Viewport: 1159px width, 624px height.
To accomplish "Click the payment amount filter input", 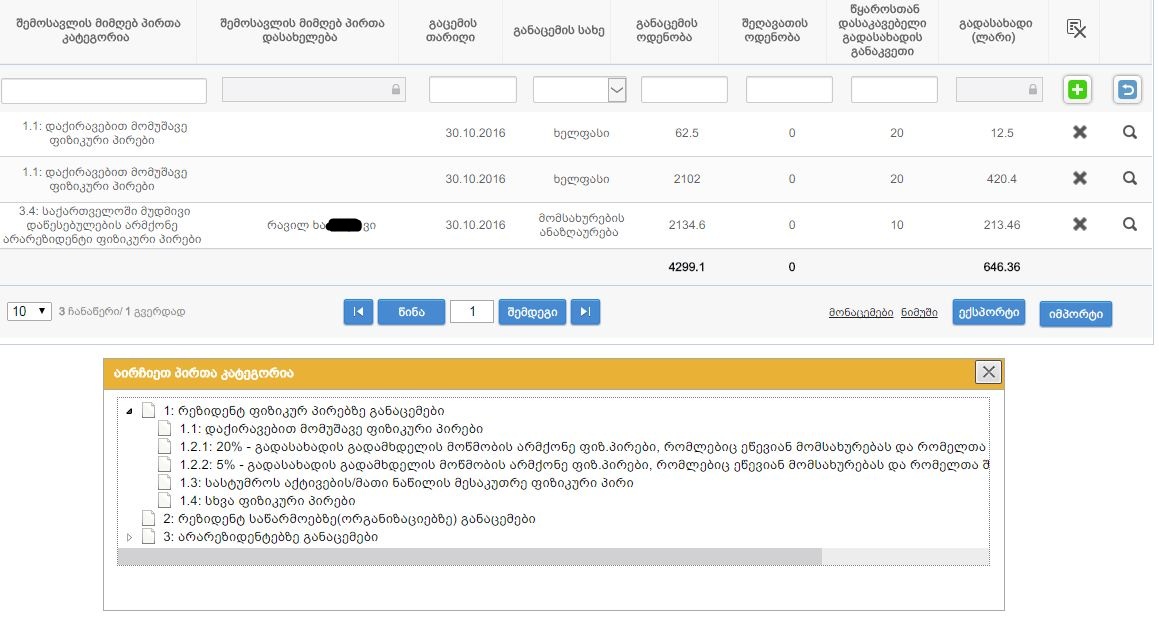I will click(x=684, y=89).
